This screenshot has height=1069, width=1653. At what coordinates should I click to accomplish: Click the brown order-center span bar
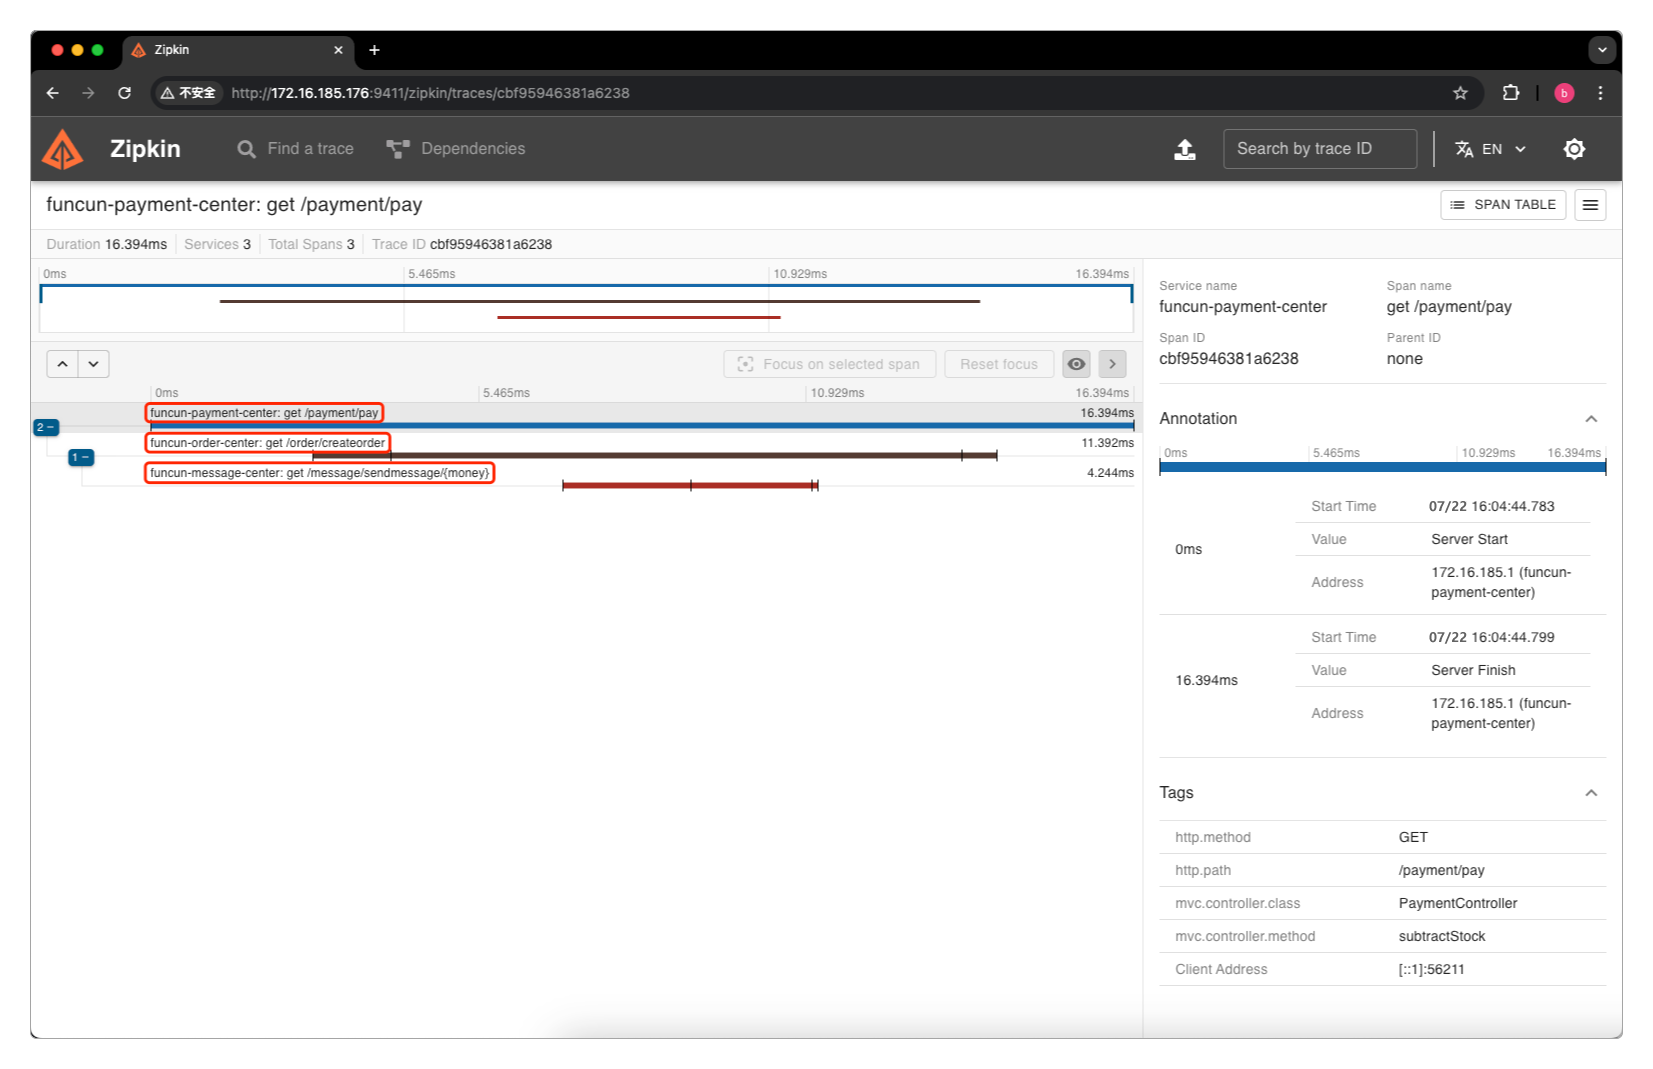tap(655, 456)
